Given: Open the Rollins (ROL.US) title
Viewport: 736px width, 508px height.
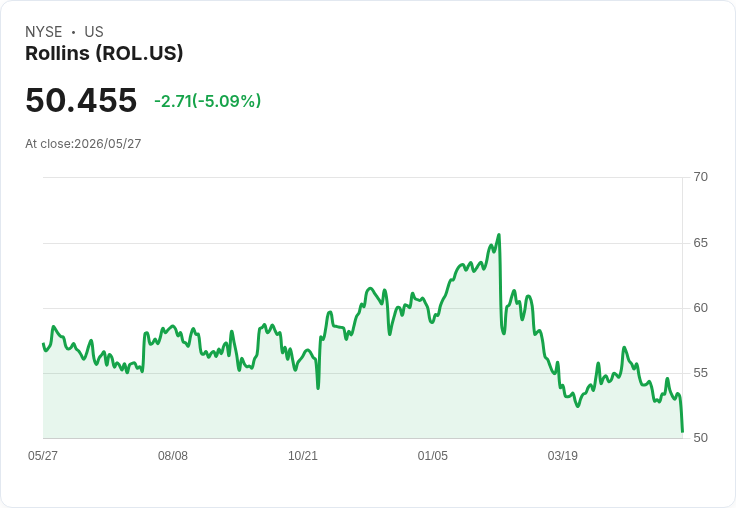Looking at the screenshot, I should 104,53.
